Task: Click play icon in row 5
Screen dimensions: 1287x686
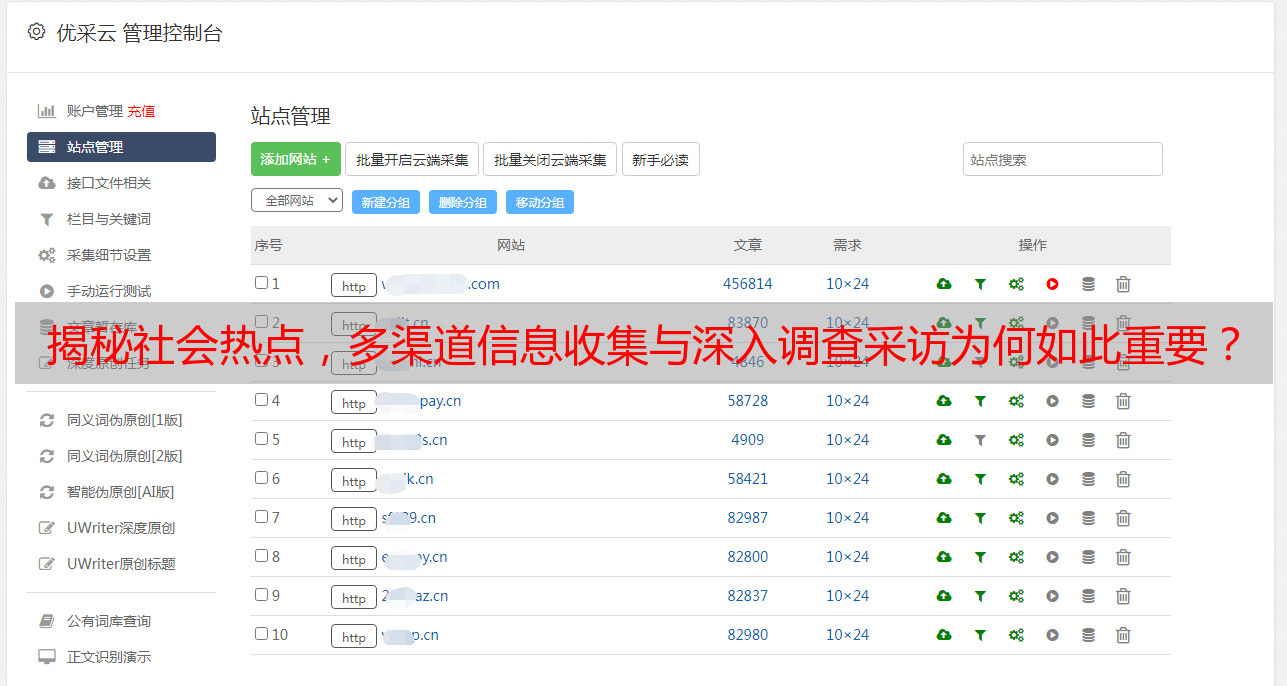Action: tap(1052, 440)
